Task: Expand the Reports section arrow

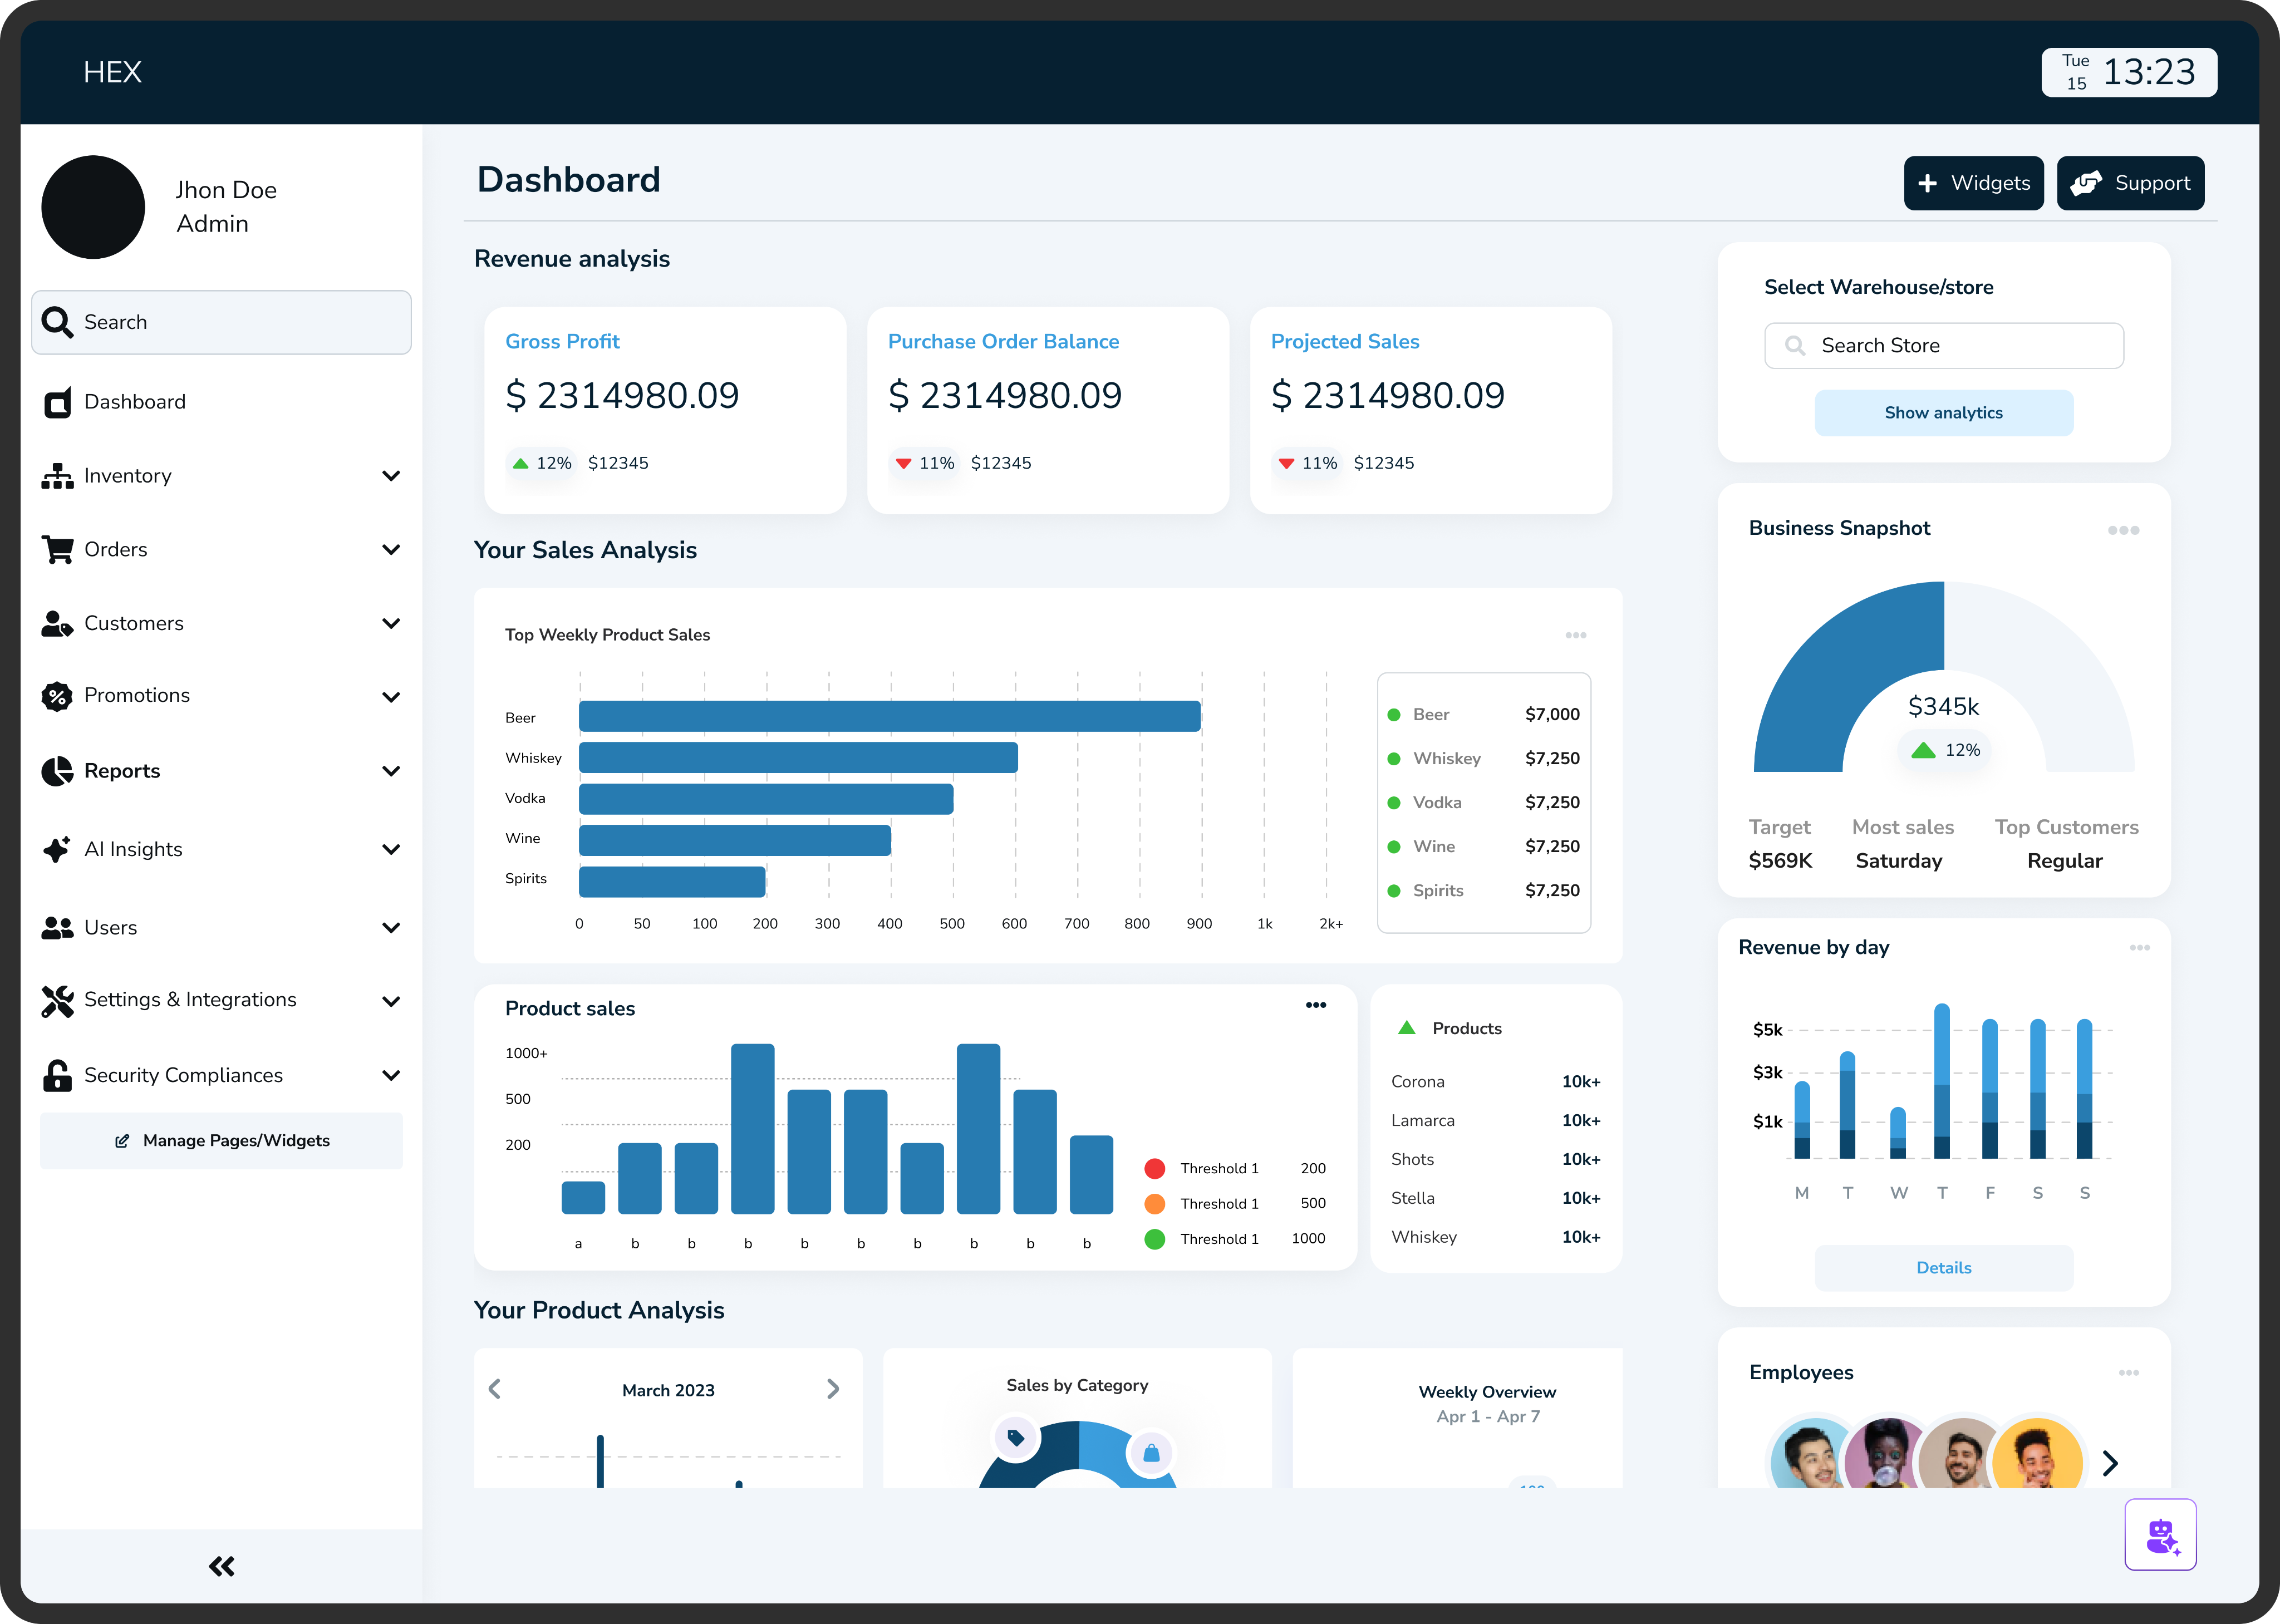Action: pyautogui.click(x=391, y=771)
